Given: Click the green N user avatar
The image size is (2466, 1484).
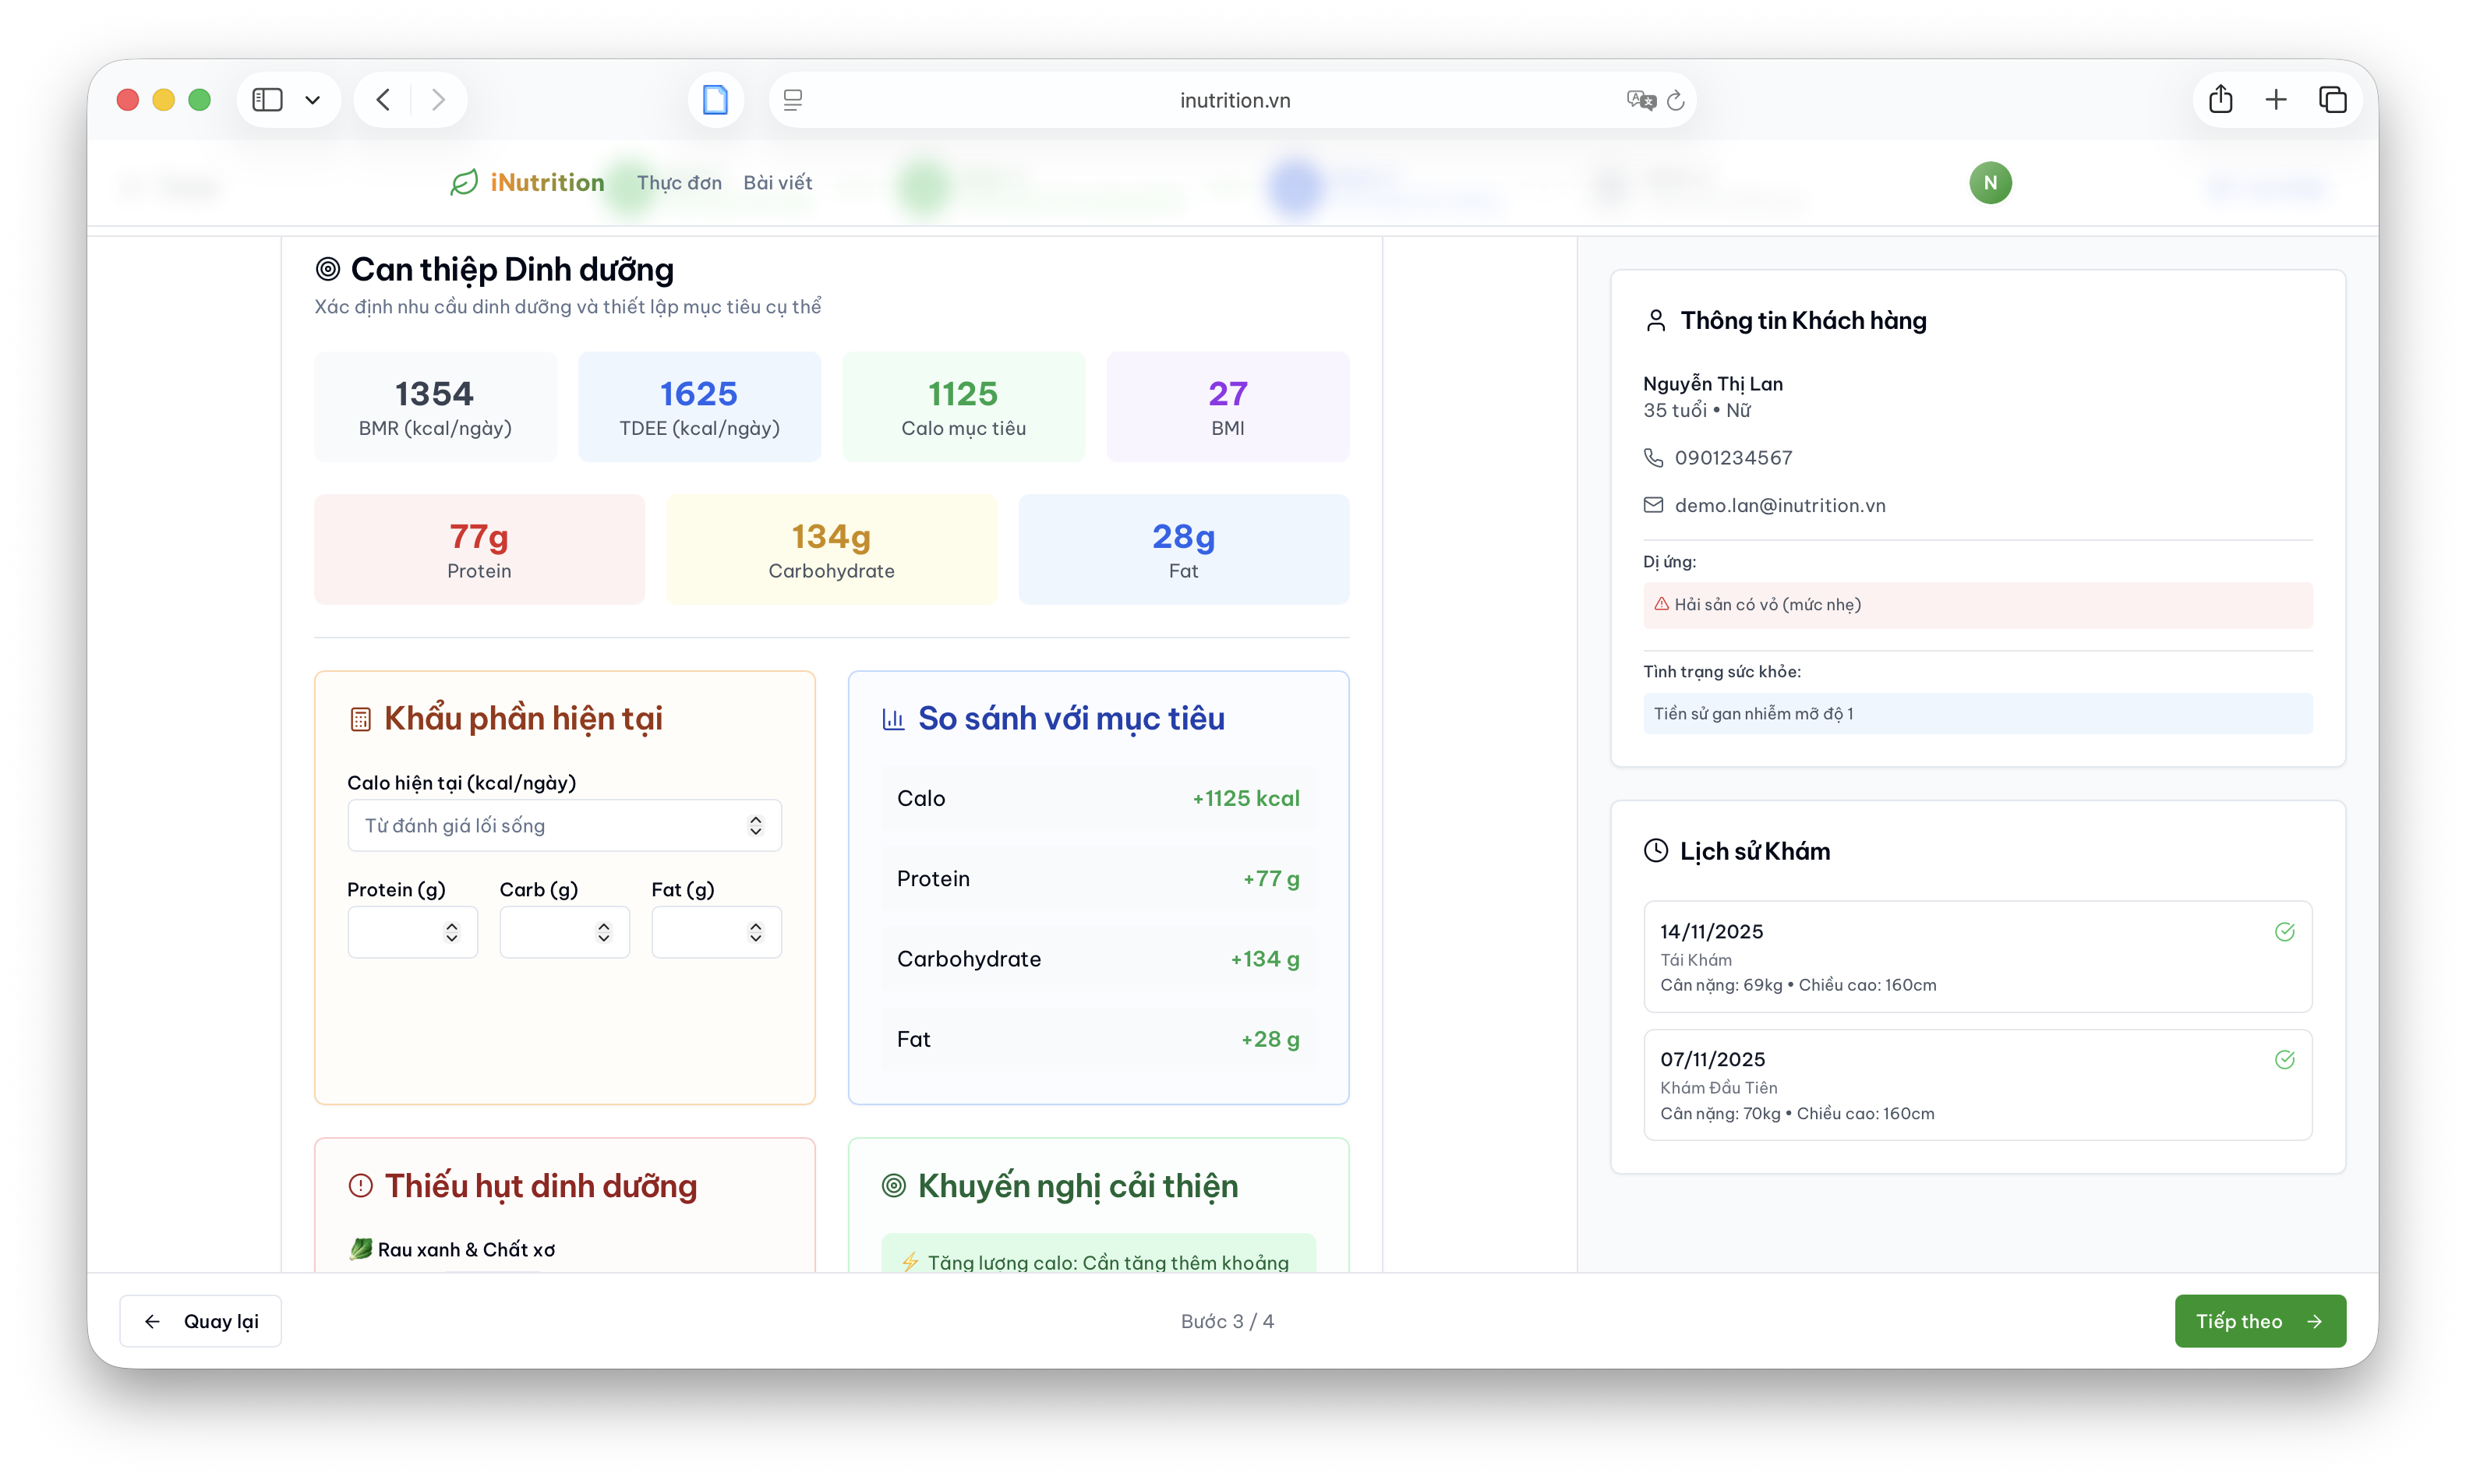Looking at the screenshot, I should [x=1990, y=183].
